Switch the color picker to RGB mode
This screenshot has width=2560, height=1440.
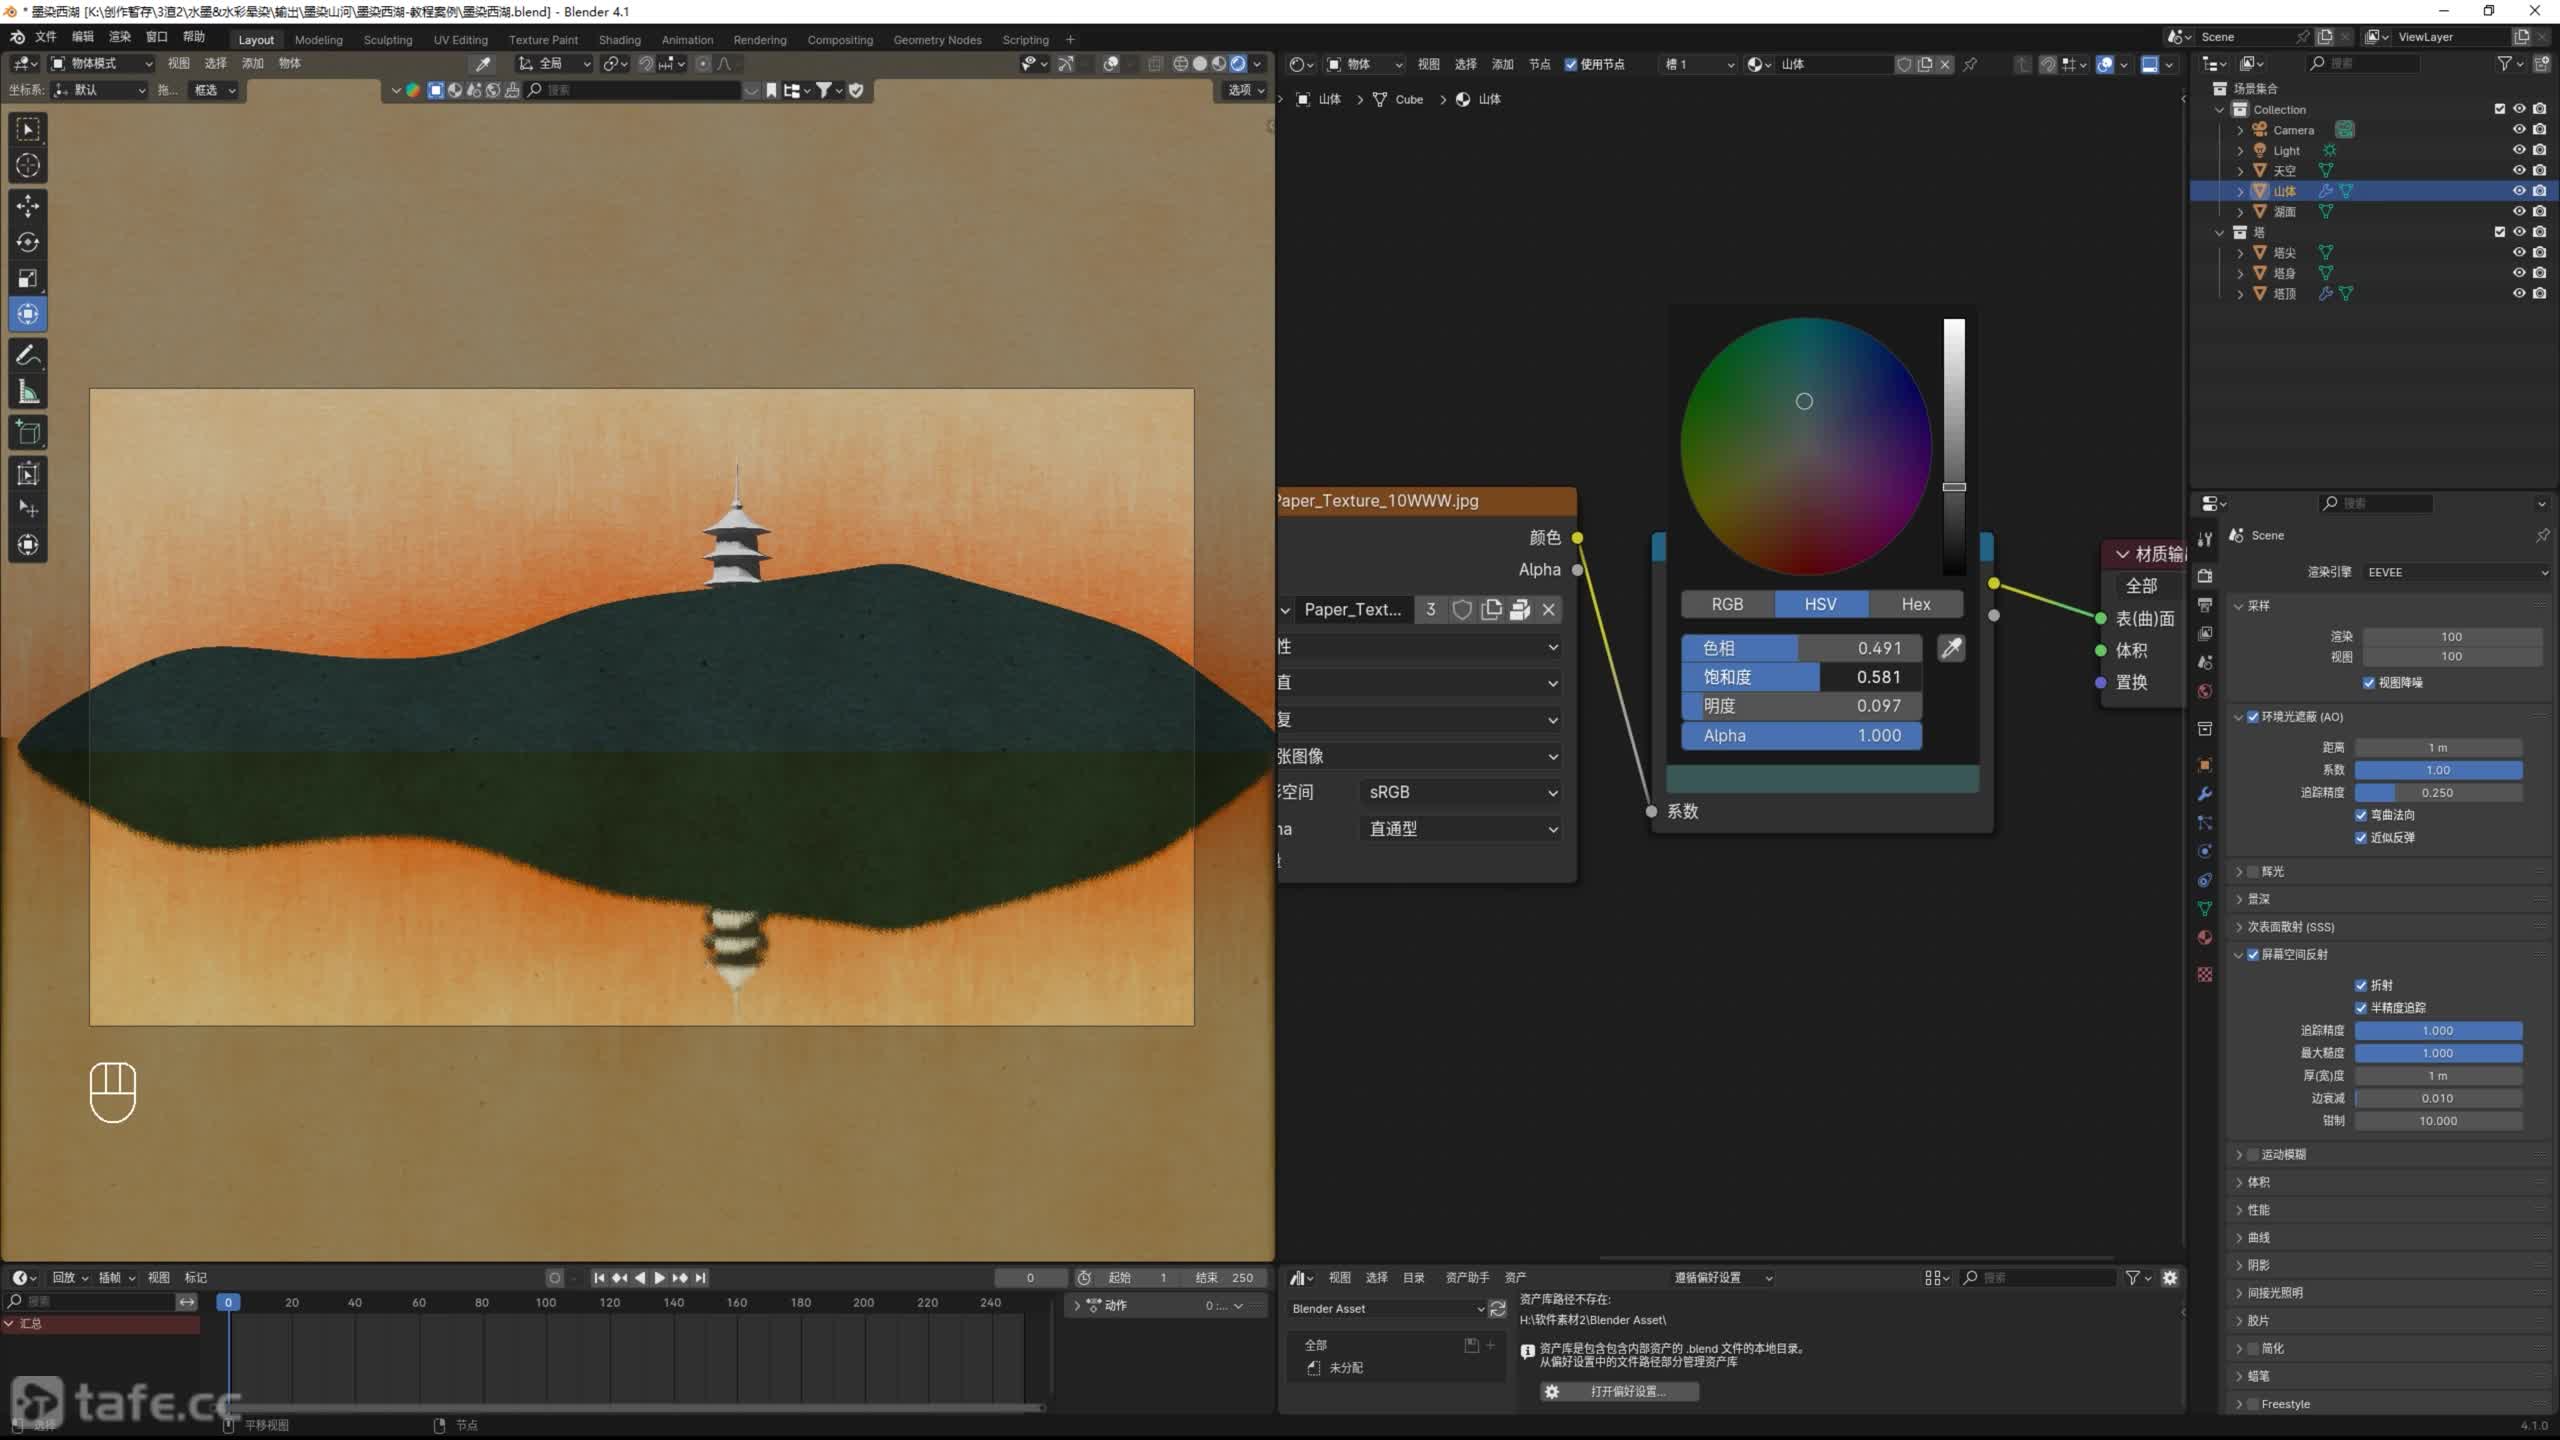point(1727,604)
